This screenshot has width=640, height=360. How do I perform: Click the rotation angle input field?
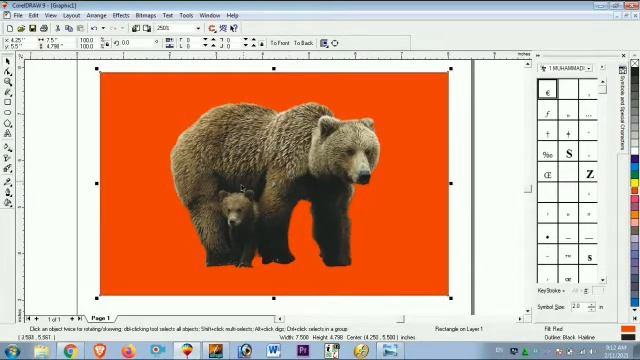(136, 42)
